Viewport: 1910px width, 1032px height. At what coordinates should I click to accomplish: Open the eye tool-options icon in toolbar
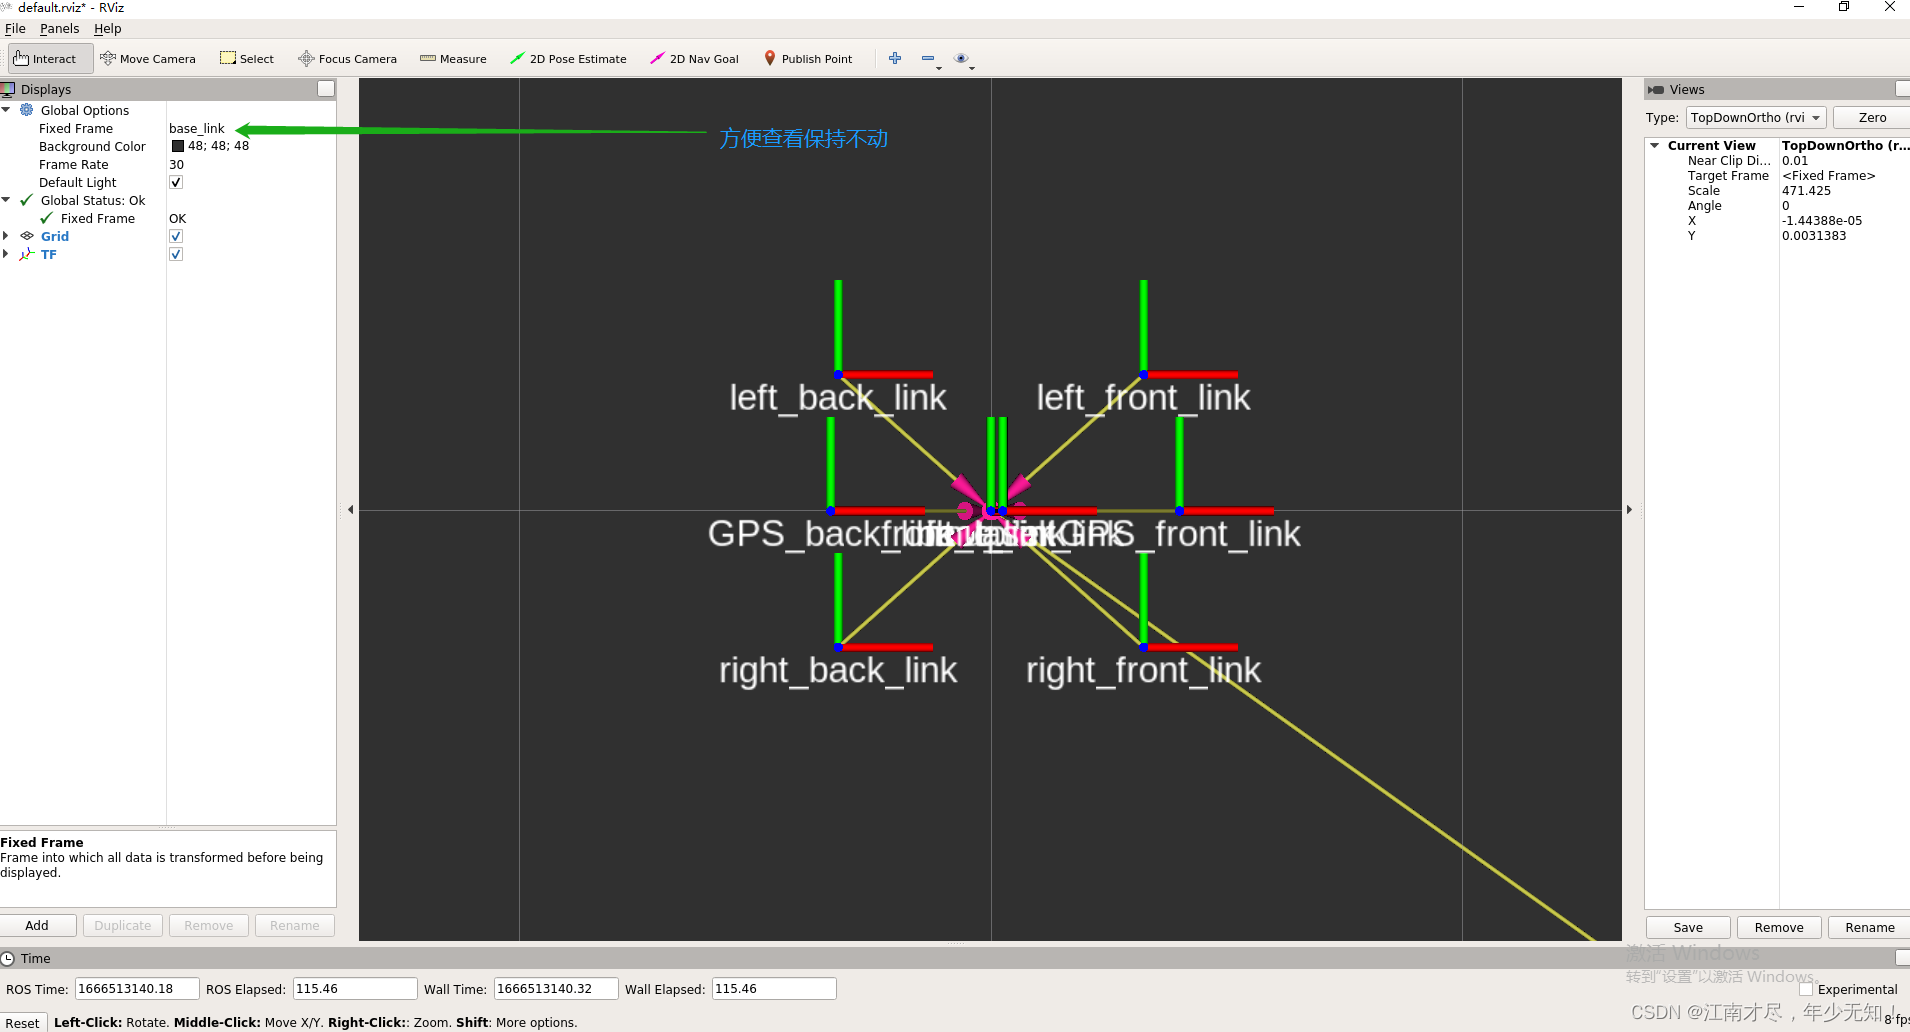(961, 58)
